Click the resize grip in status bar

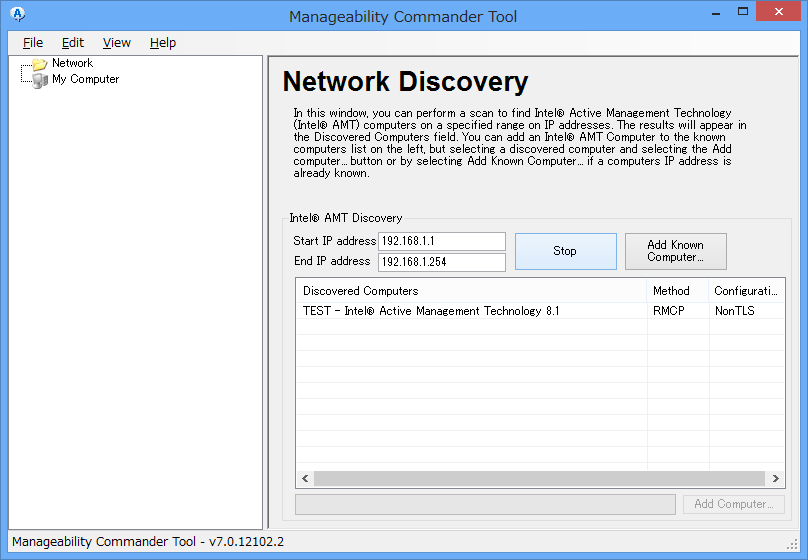point(793,544)
